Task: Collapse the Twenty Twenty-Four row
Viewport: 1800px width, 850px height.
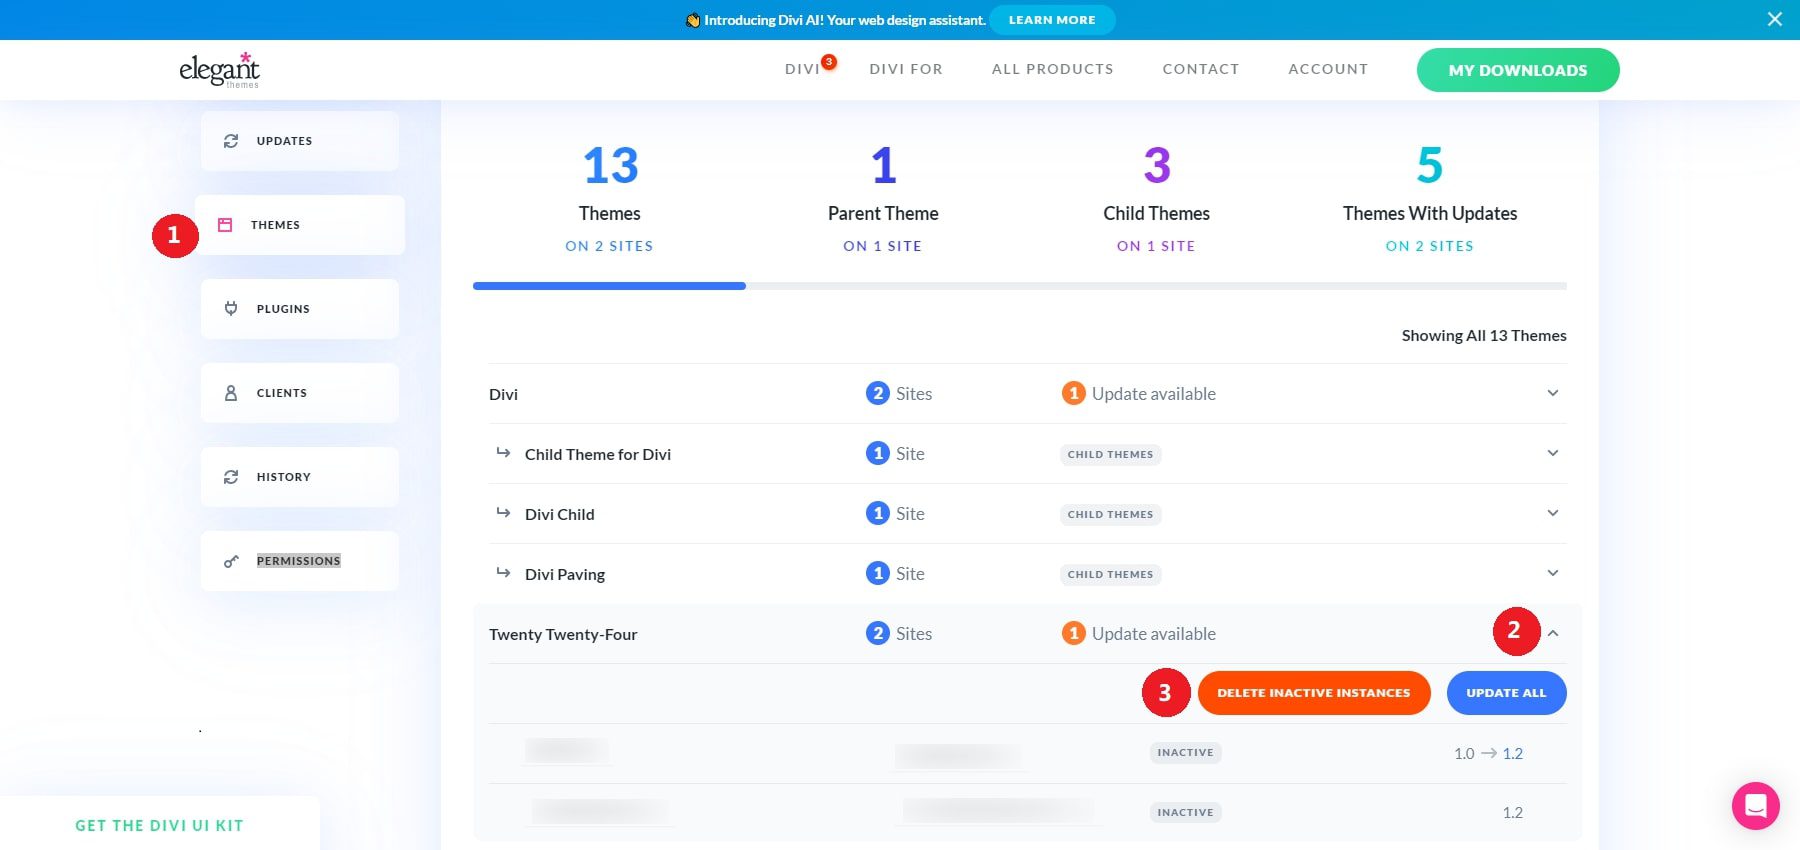Action: [x=1553, y=633]
